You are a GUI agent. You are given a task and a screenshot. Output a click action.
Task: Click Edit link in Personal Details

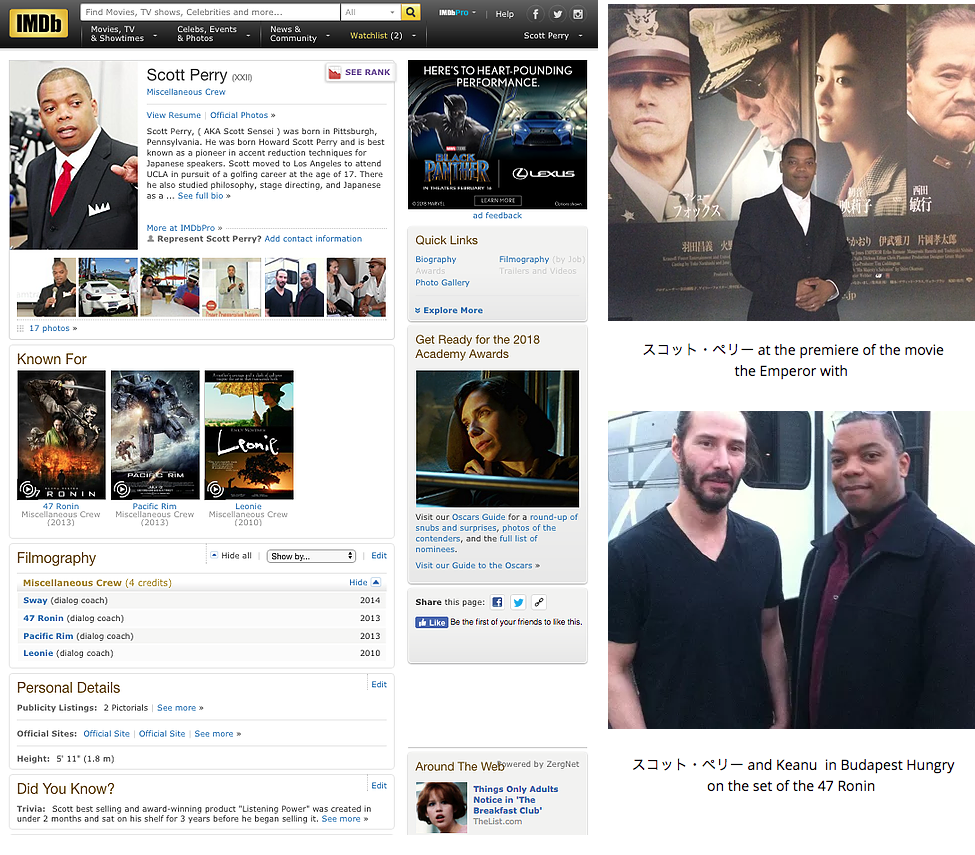point(379,685)
